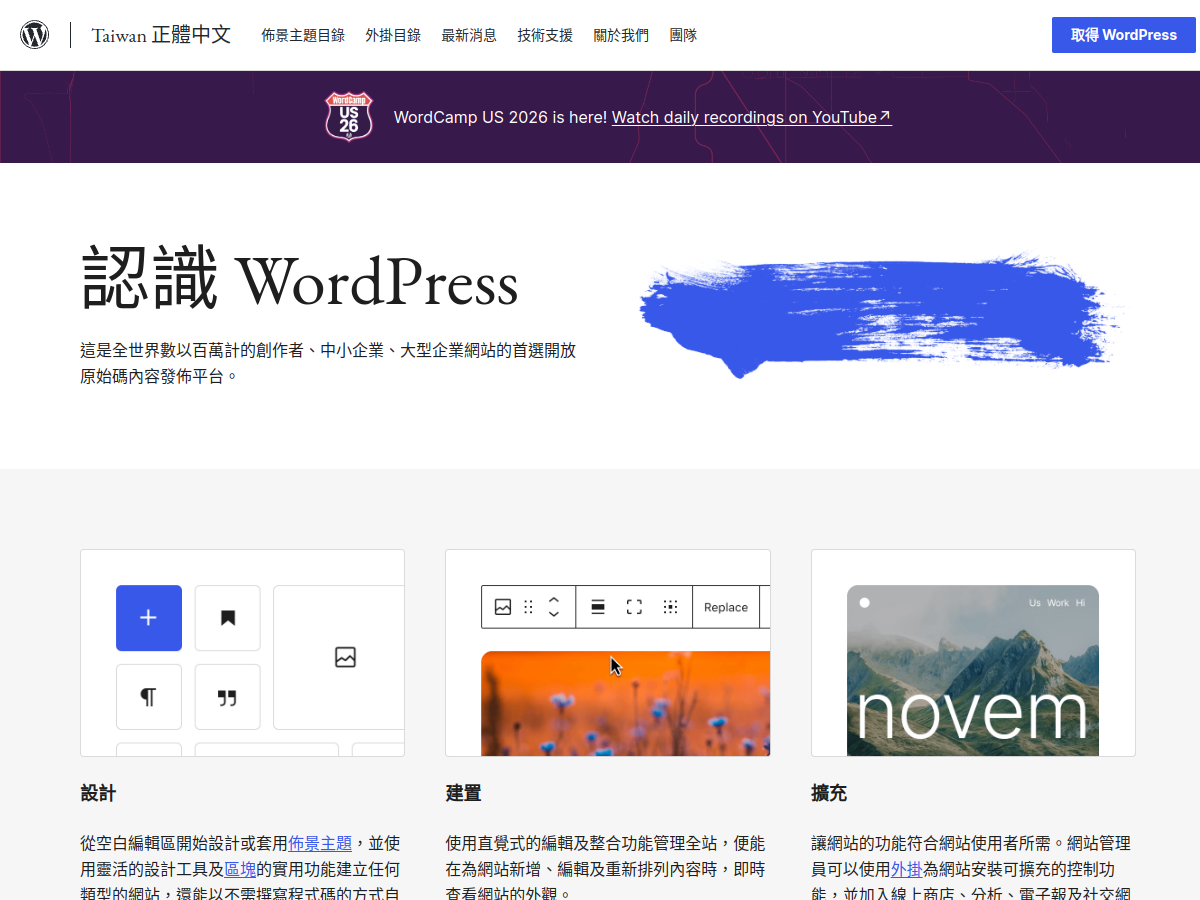Click the drag handle dots icon
The image size is (1200, 900).
pos(528,607)
